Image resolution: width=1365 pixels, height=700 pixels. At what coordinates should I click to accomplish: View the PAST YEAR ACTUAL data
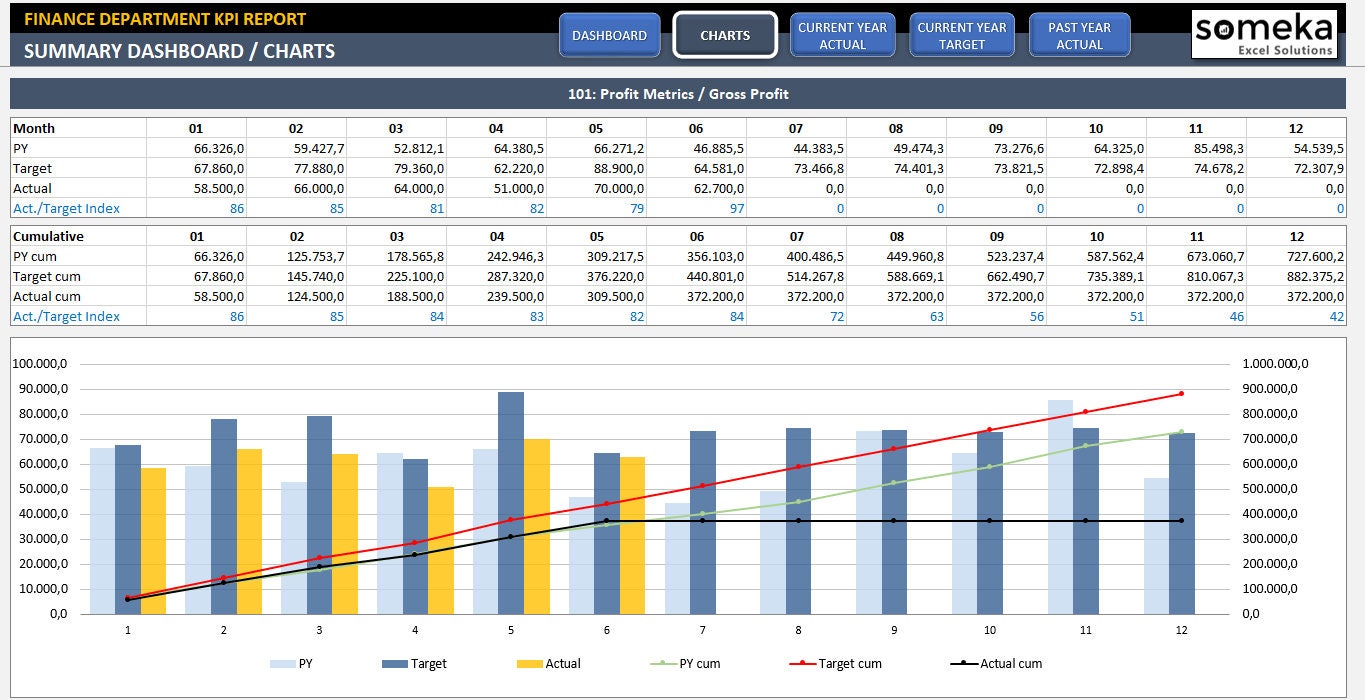(1079, 33)
